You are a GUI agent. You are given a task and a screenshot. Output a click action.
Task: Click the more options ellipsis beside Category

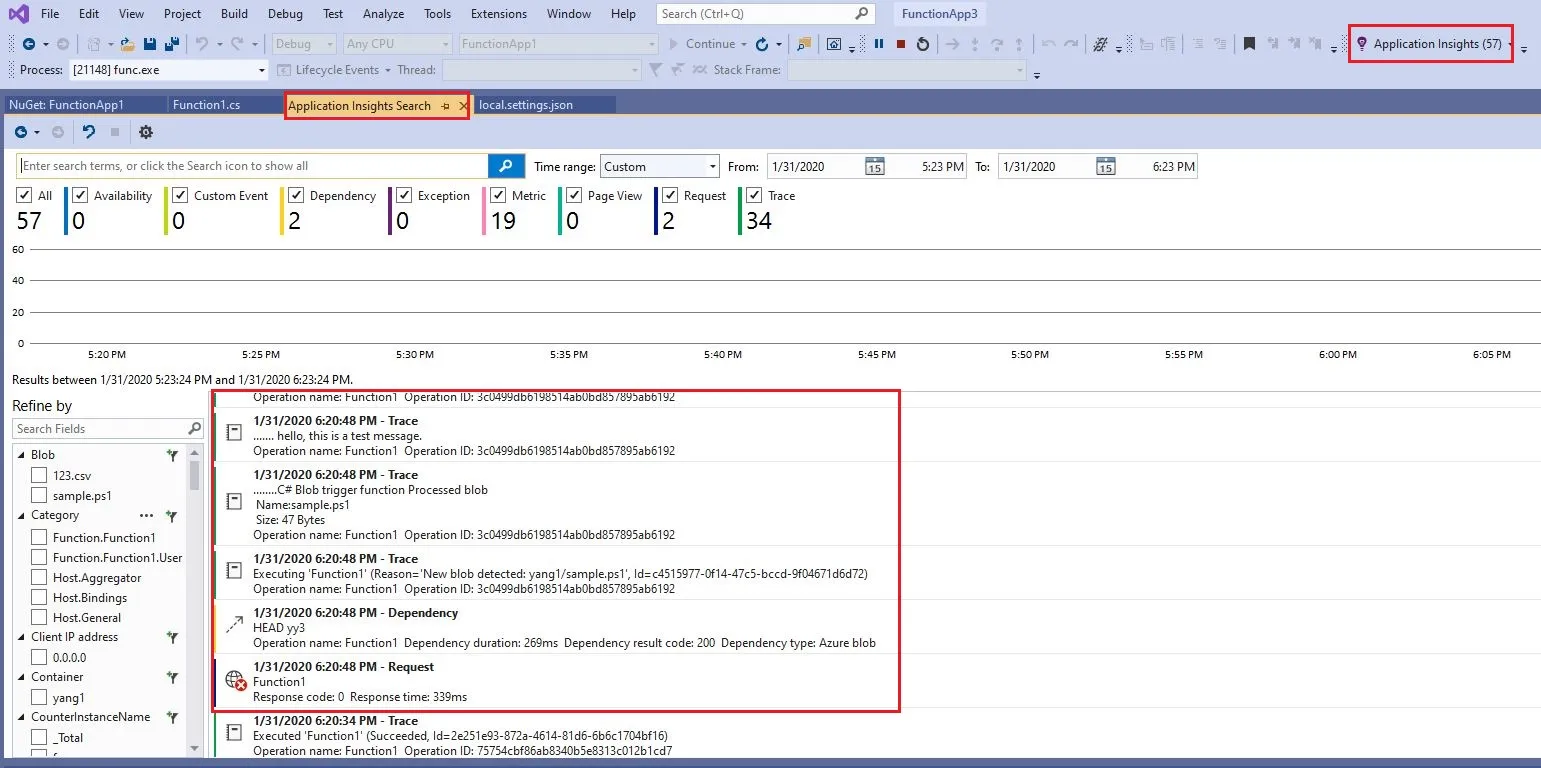(x=147, y=516)
